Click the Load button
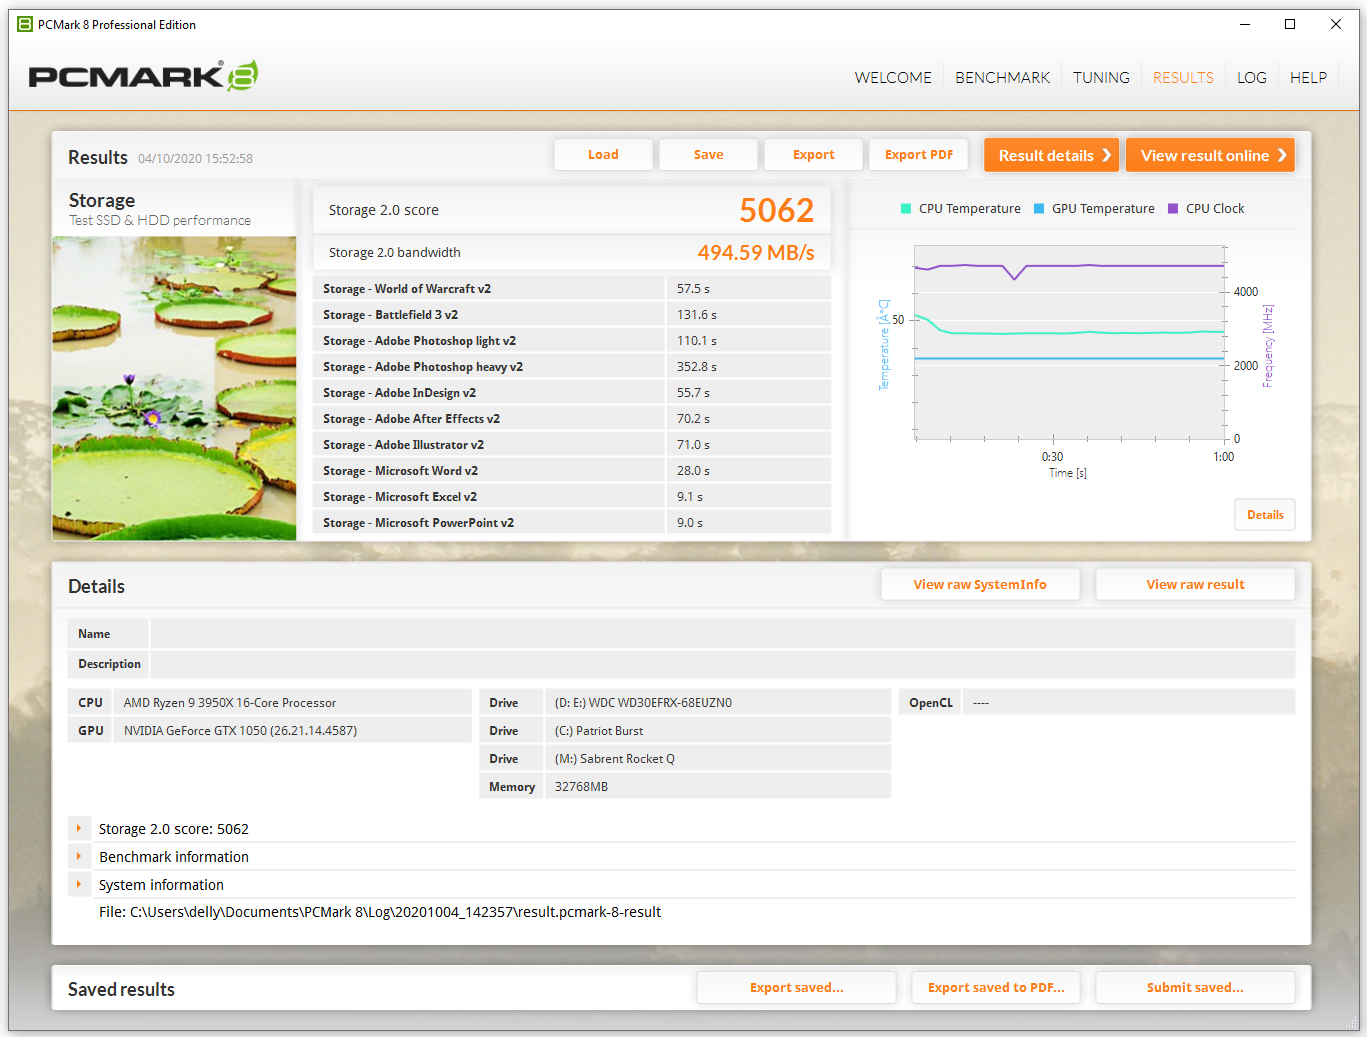 [x=603, y=155]
